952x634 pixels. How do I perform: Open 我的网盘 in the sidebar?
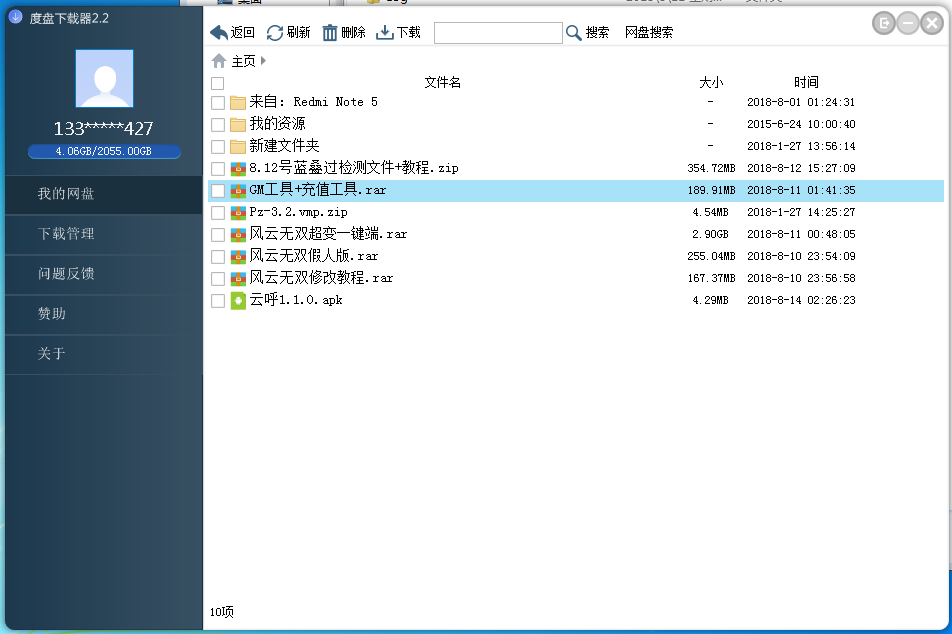click(104, 194)
